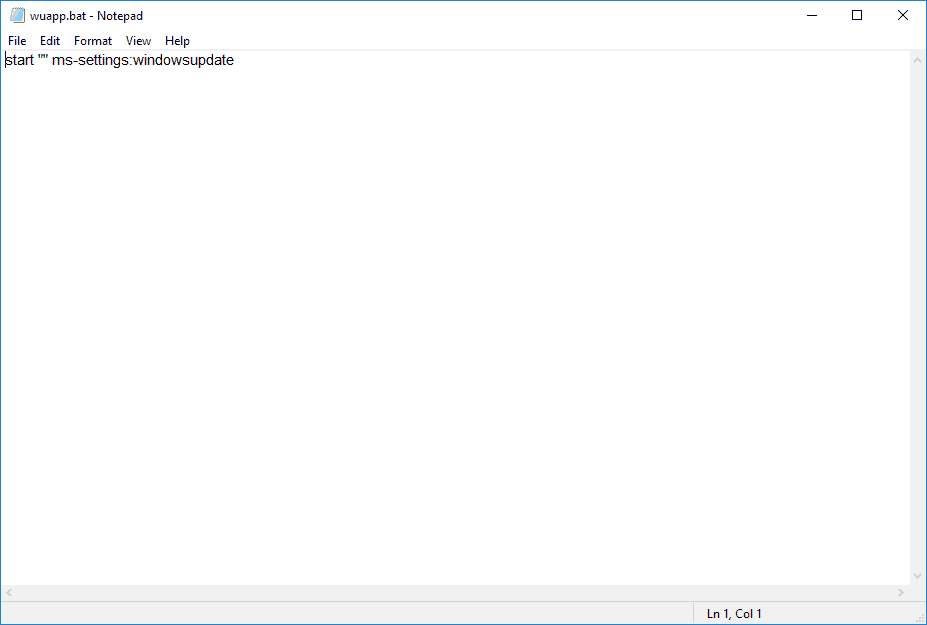Close the wuapp.bat Notepad window

coord(903,15)
